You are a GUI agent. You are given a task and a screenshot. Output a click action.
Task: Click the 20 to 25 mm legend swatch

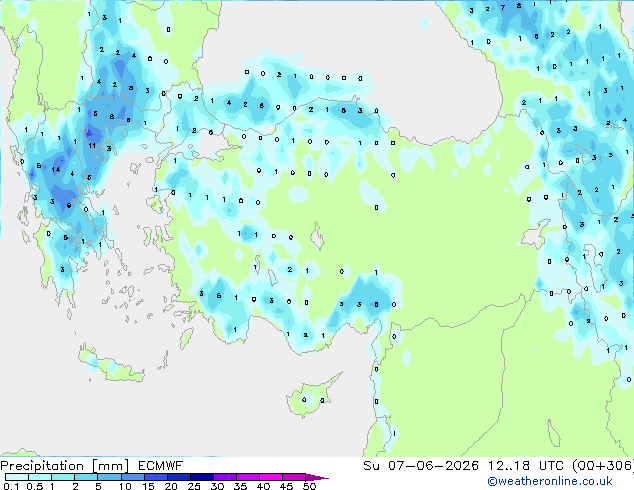tap(178, 477)
